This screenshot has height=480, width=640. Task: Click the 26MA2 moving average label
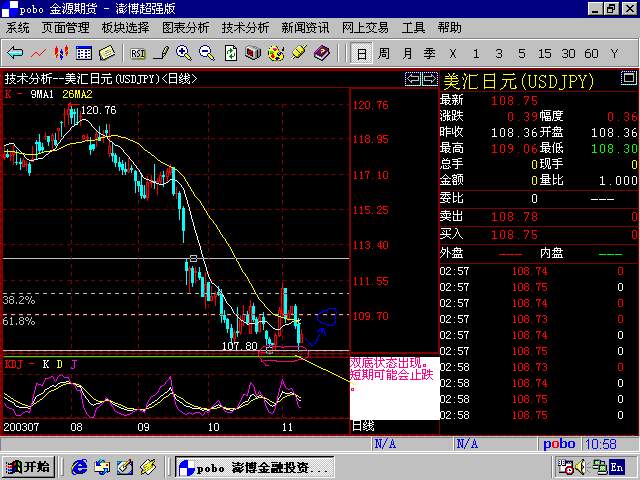click(x=78, y=94)
